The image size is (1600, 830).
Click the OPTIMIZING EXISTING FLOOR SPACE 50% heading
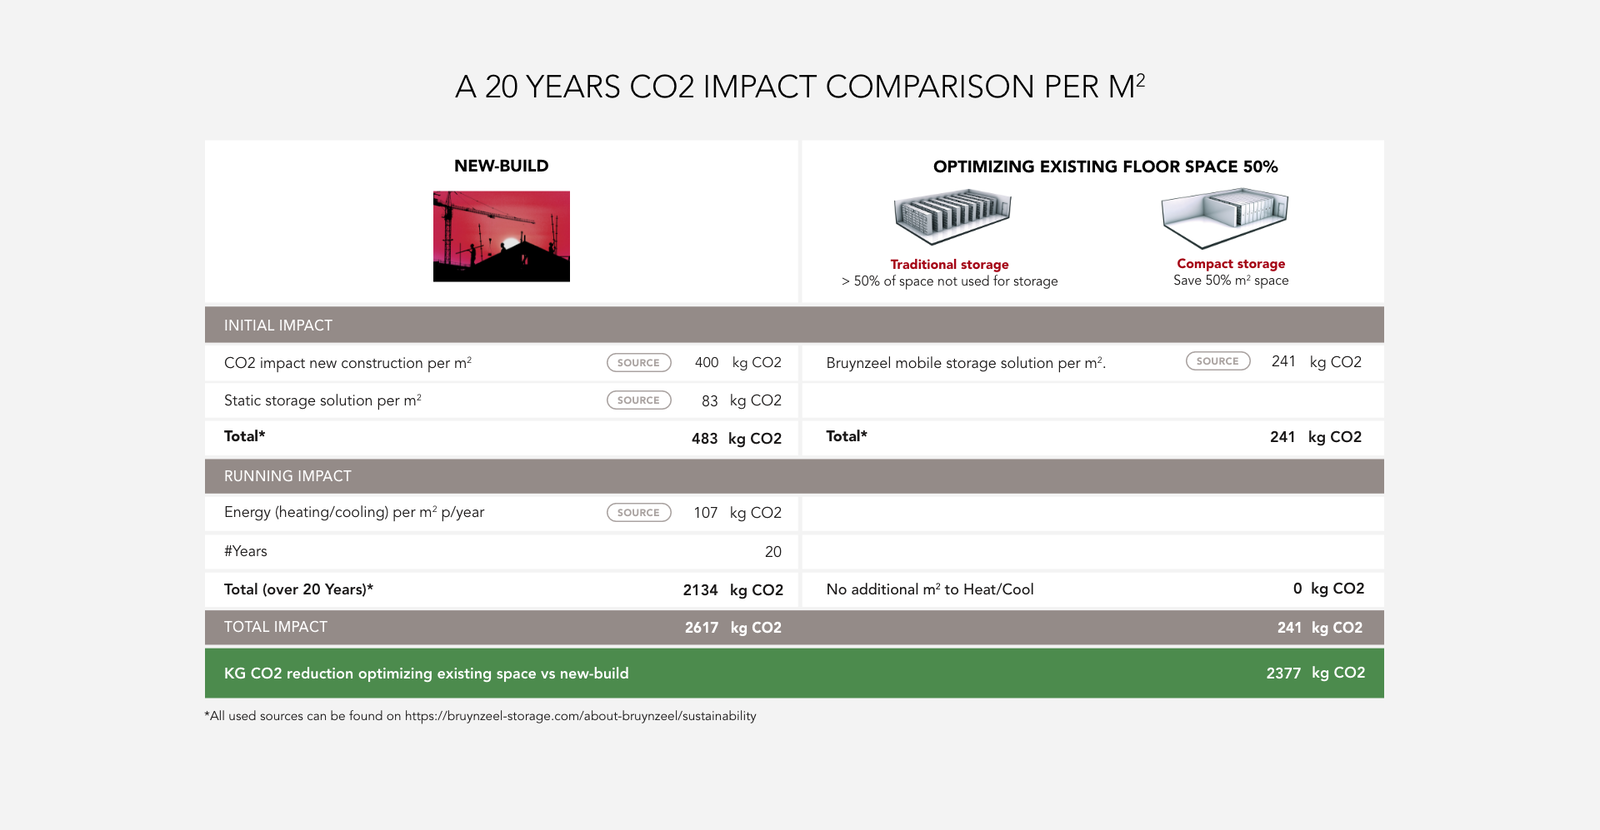click(1105, 167)
